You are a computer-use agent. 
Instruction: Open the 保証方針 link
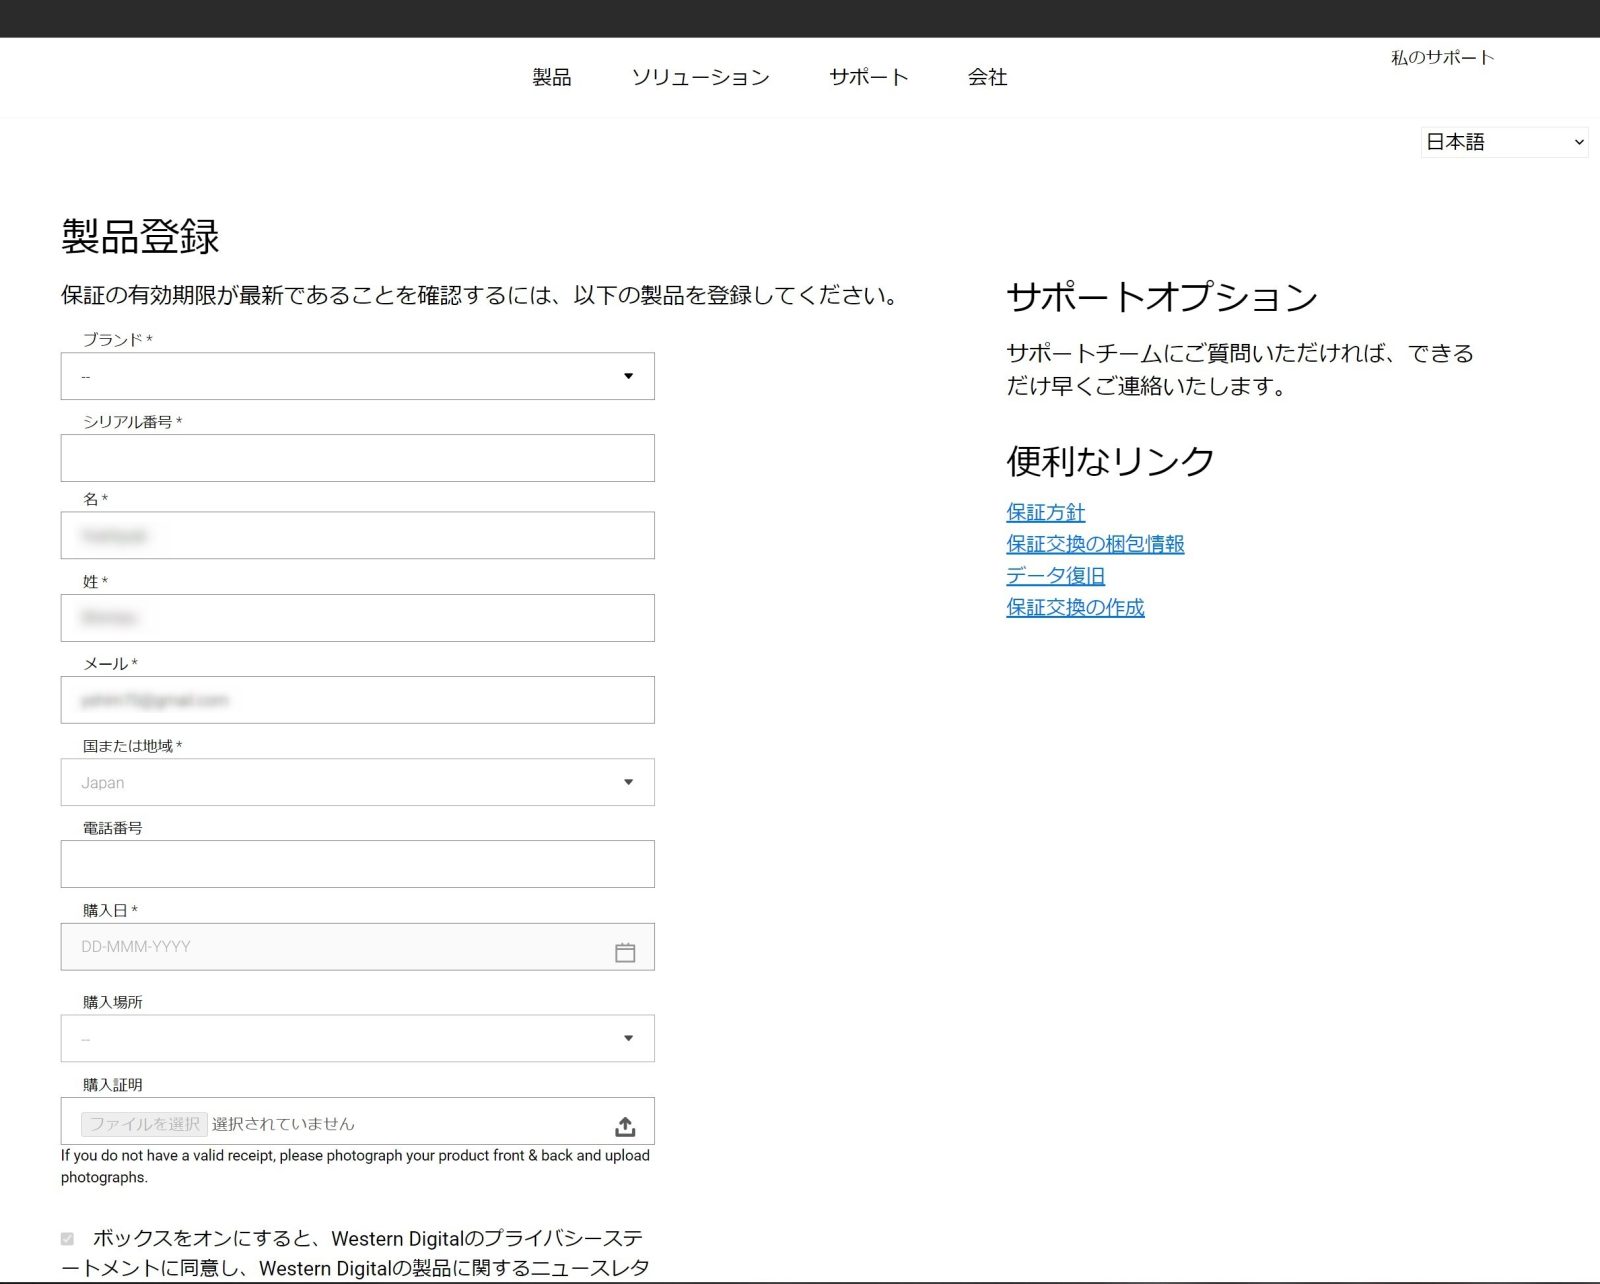(x=1045, y=512)
